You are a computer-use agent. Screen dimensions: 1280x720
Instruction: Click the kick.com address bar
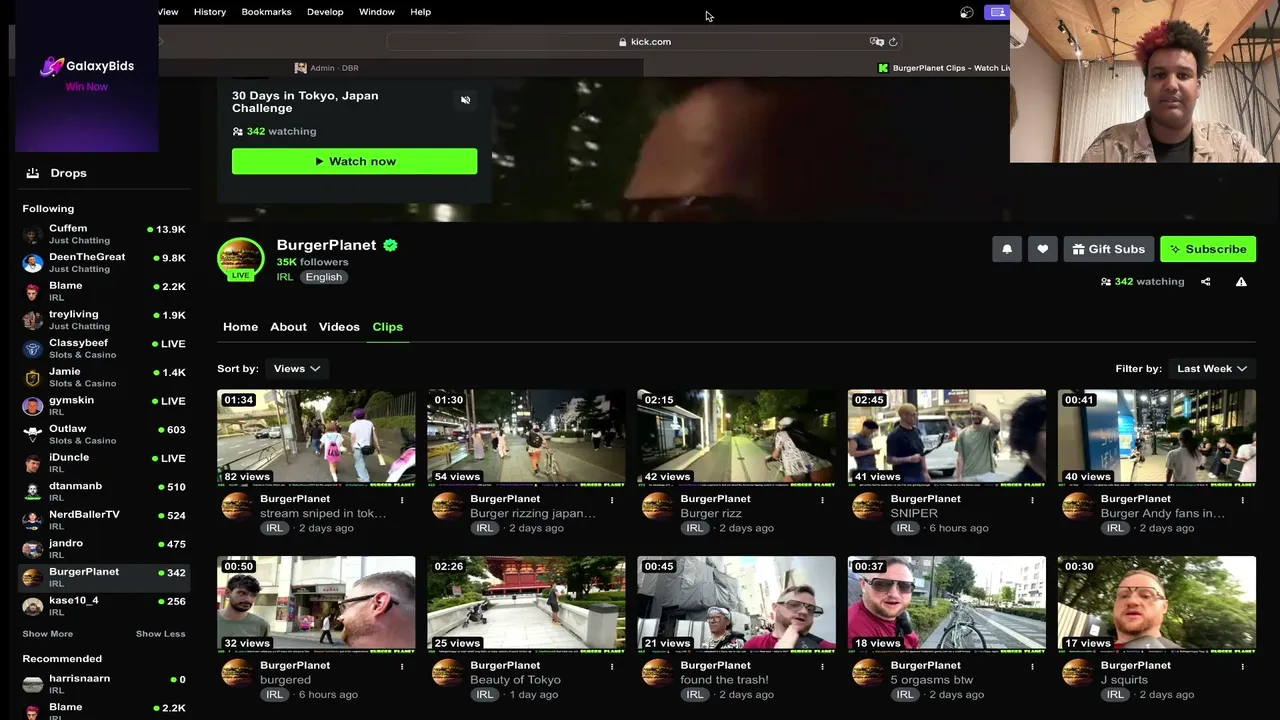(645, 42)
